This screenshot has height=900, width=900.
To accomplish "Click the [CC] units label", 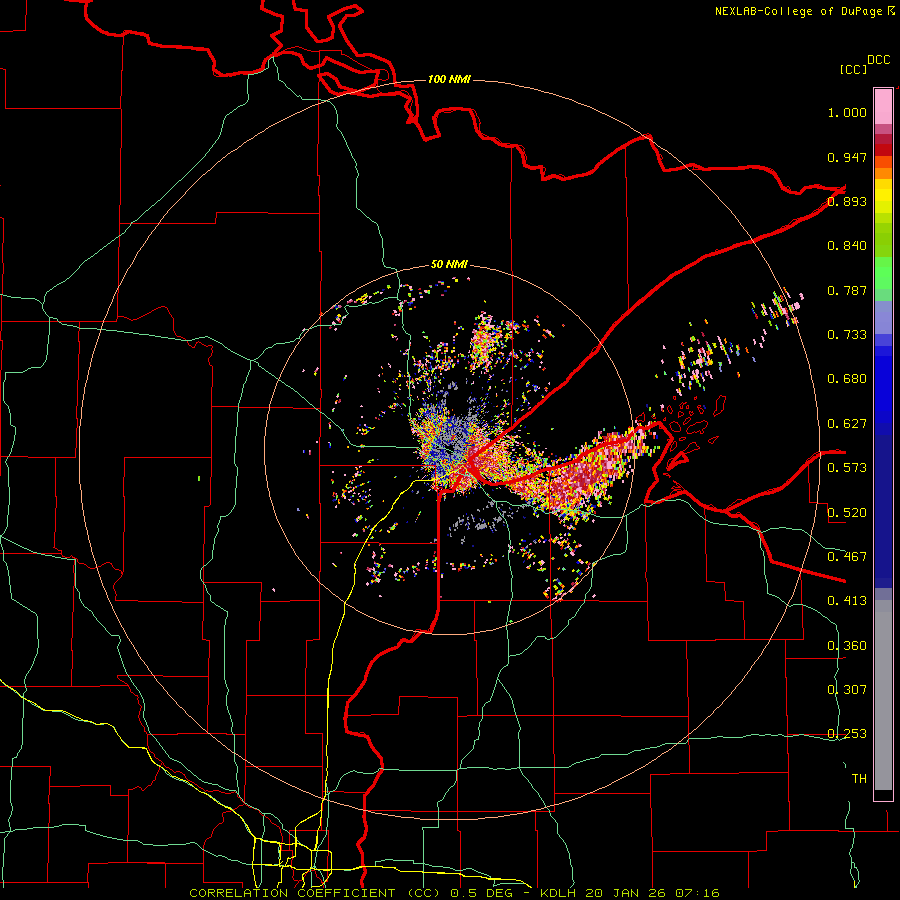I will click(853, 69).
